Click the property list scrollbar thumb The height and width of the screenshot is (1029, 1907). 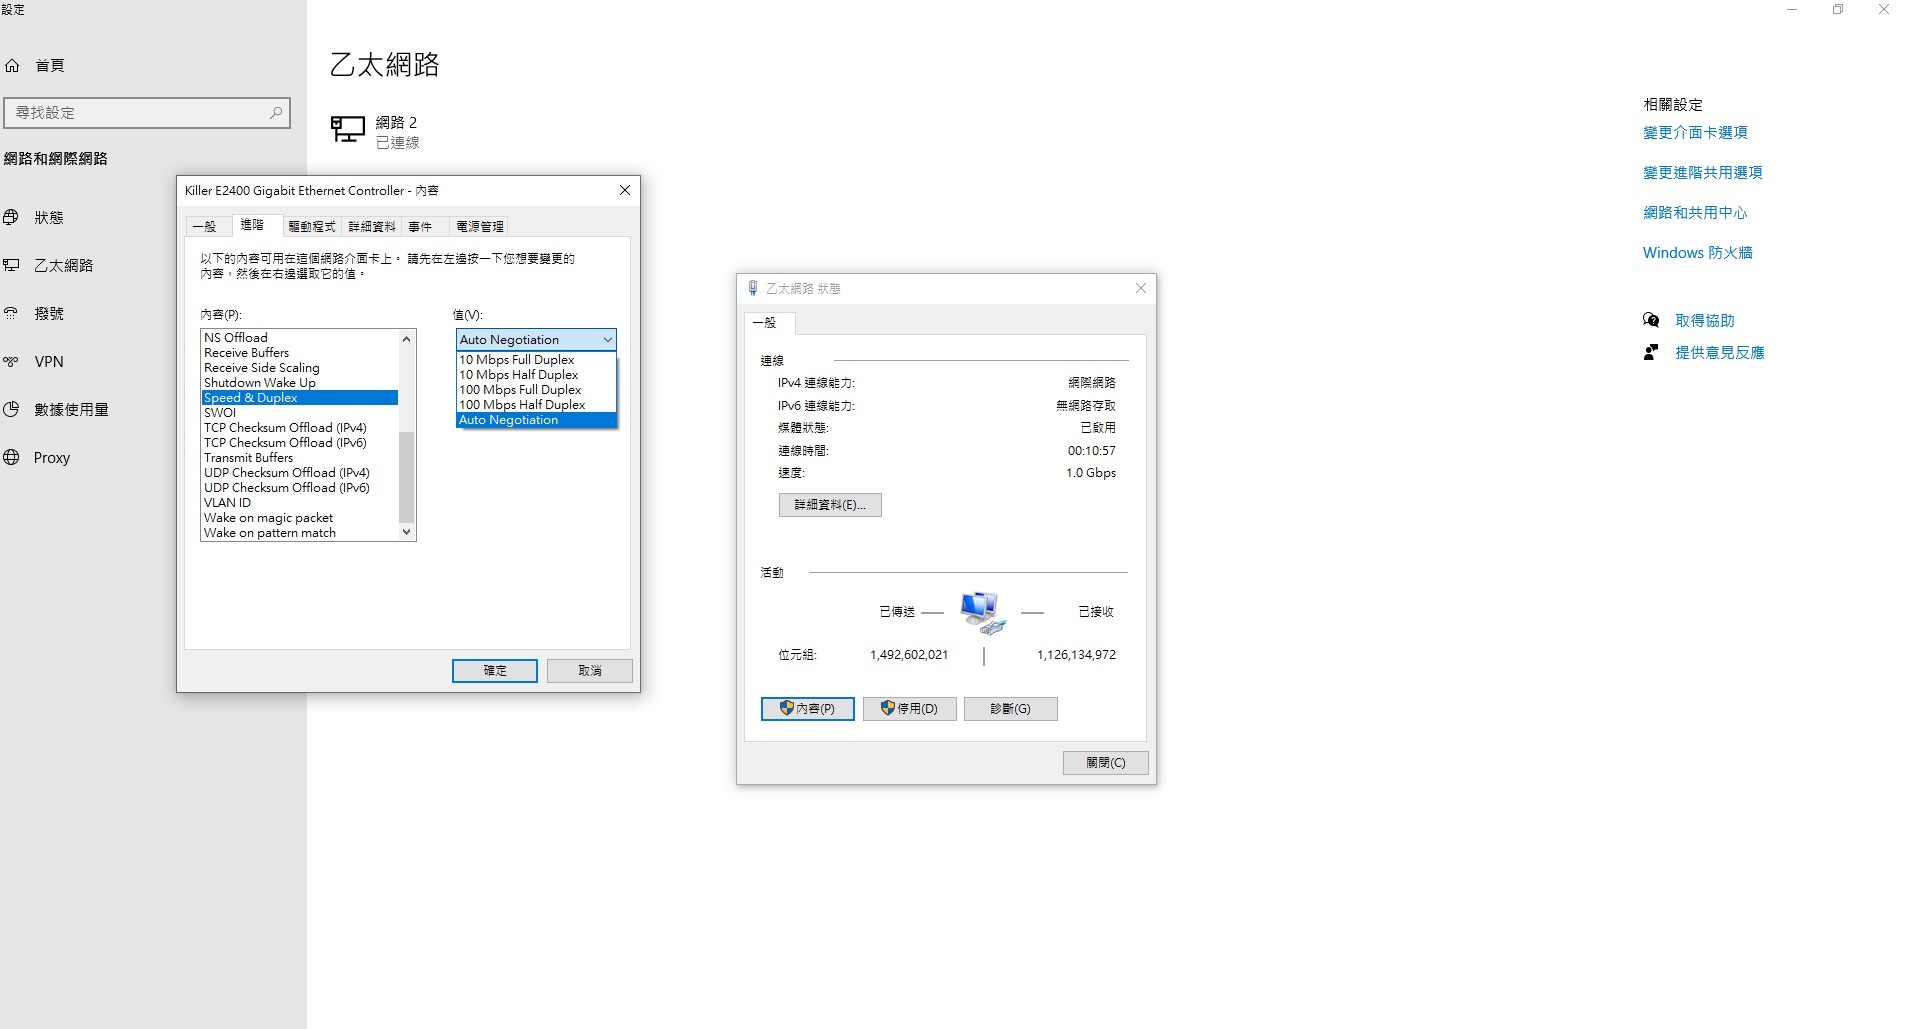click(x=406, y=477)
